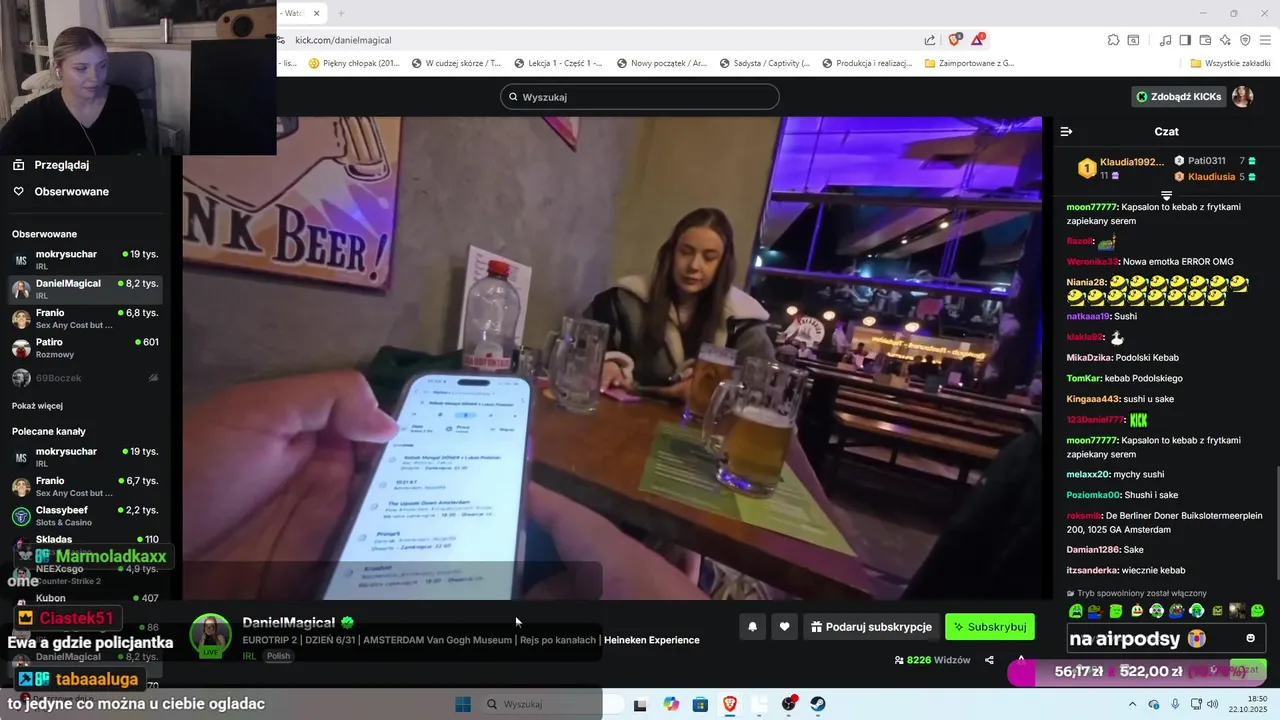Open Franio in Polecane kanały
This screenshot has height=720, width=1280.
click(86, 486)
